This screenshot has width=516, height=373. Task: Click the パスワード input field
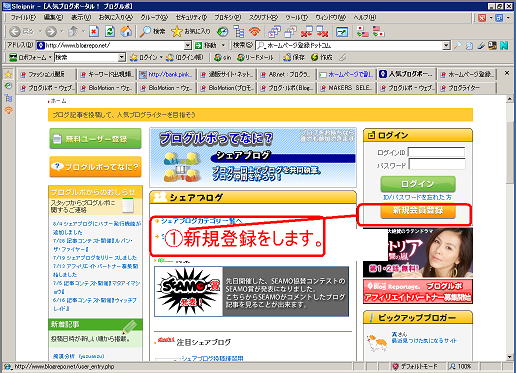click(437, 164)
